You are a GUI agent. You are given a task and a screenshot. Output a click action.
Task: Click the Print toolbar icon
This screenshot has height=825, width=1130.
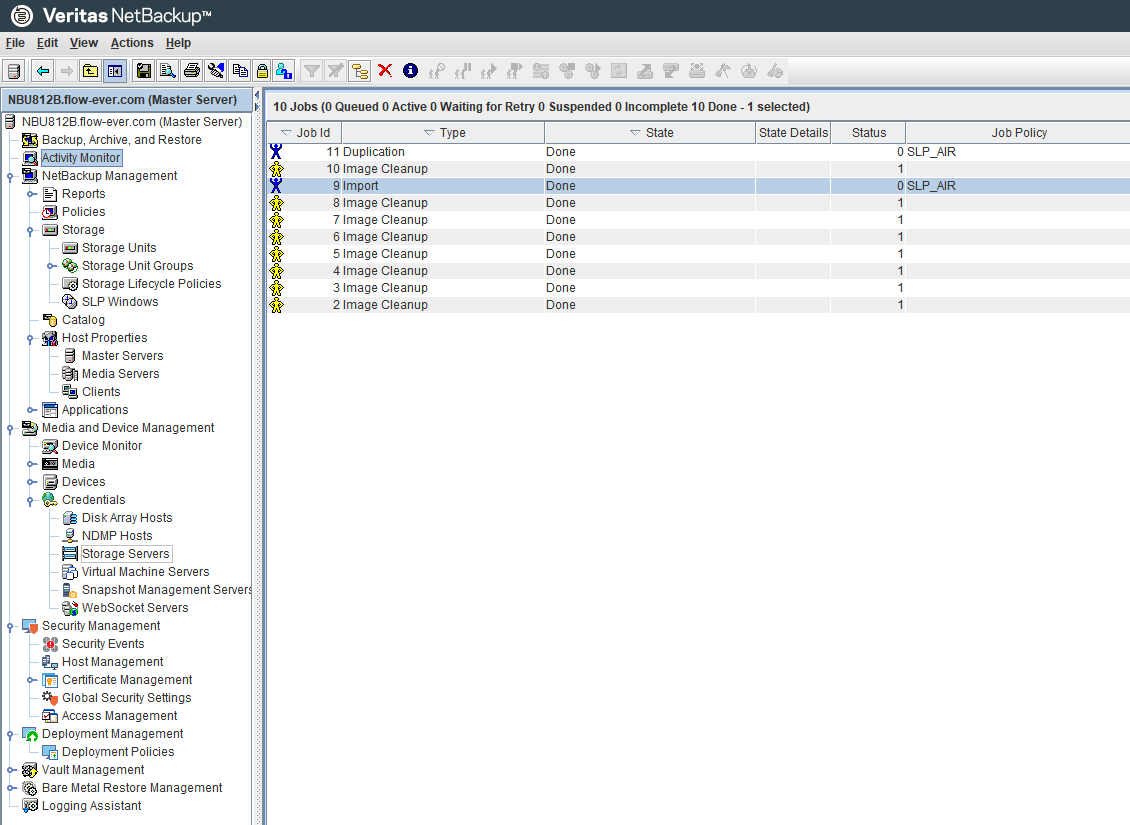192,71
